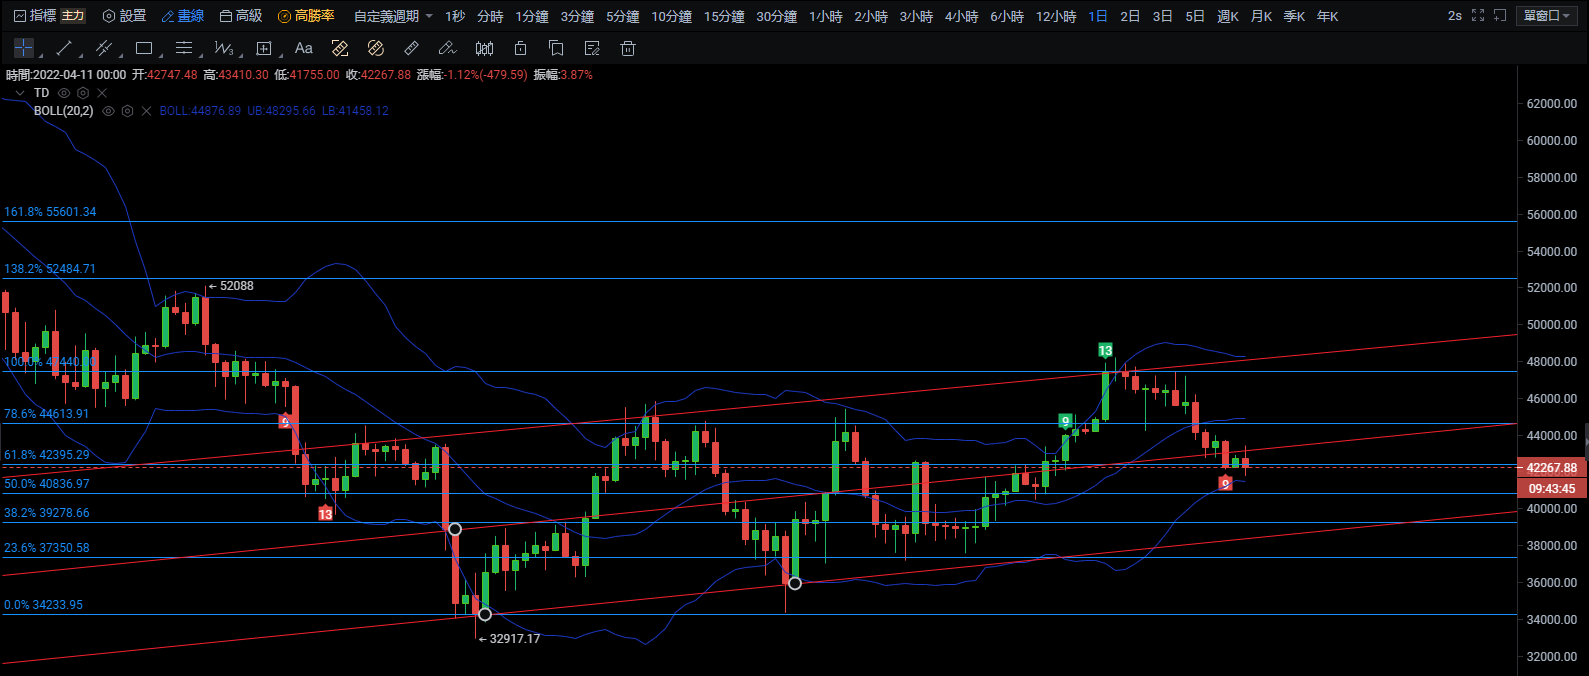Select the trend line drawing tool
Viewport: 1589px width, 676px height.
pyautogui.click(x=64, y=48)
